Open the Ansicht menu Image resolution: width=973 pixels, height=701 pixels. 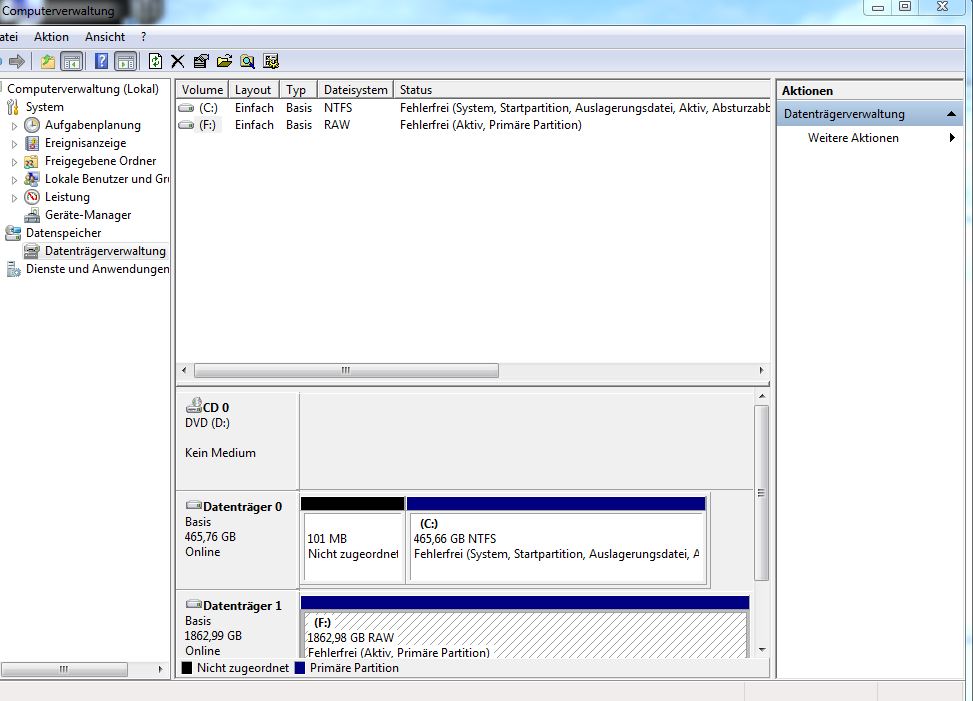pyautogui.click(x=105, y=37)
